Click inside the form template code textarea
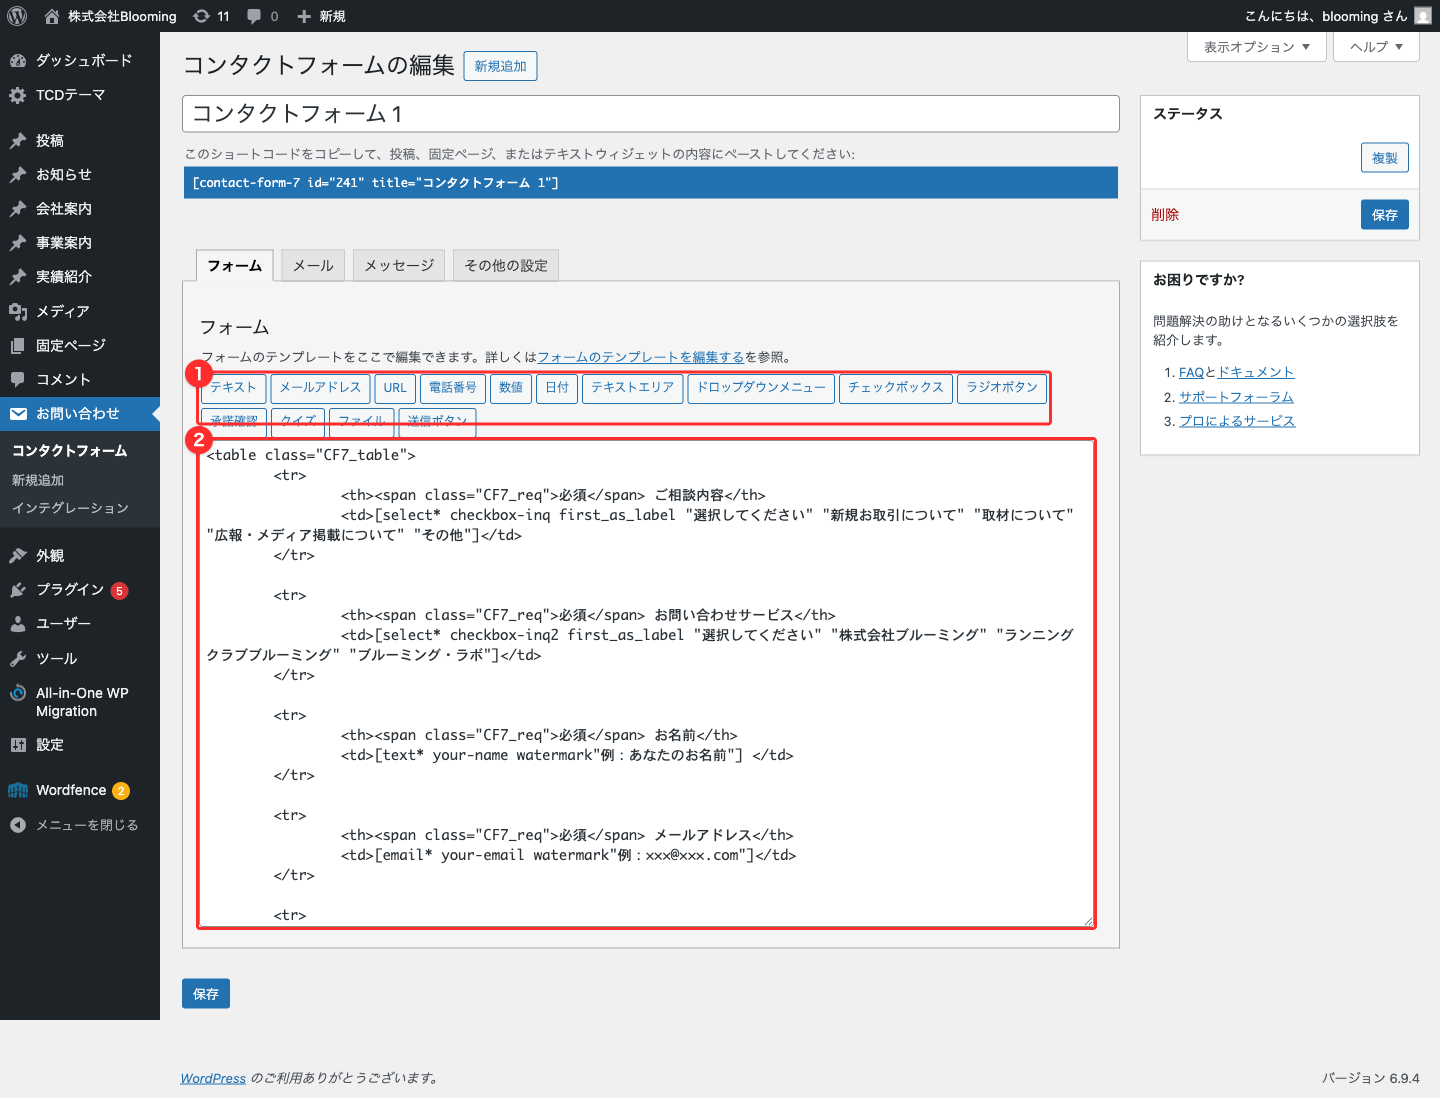Screen dimensions: 1440x1098 point(646,684)
